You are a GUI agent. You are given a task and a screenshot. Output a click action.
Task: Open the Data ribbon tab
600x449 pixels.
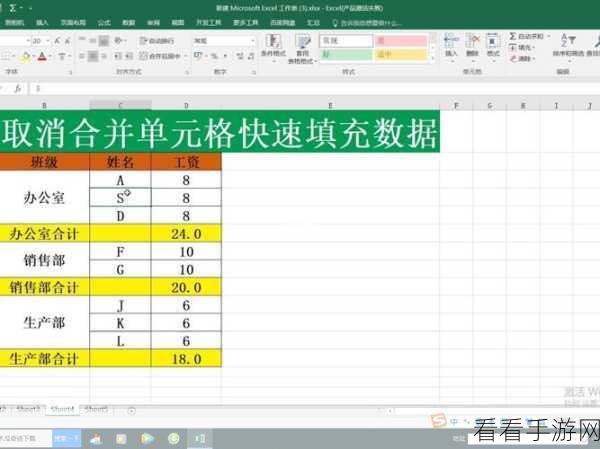[x=129, y=23]
